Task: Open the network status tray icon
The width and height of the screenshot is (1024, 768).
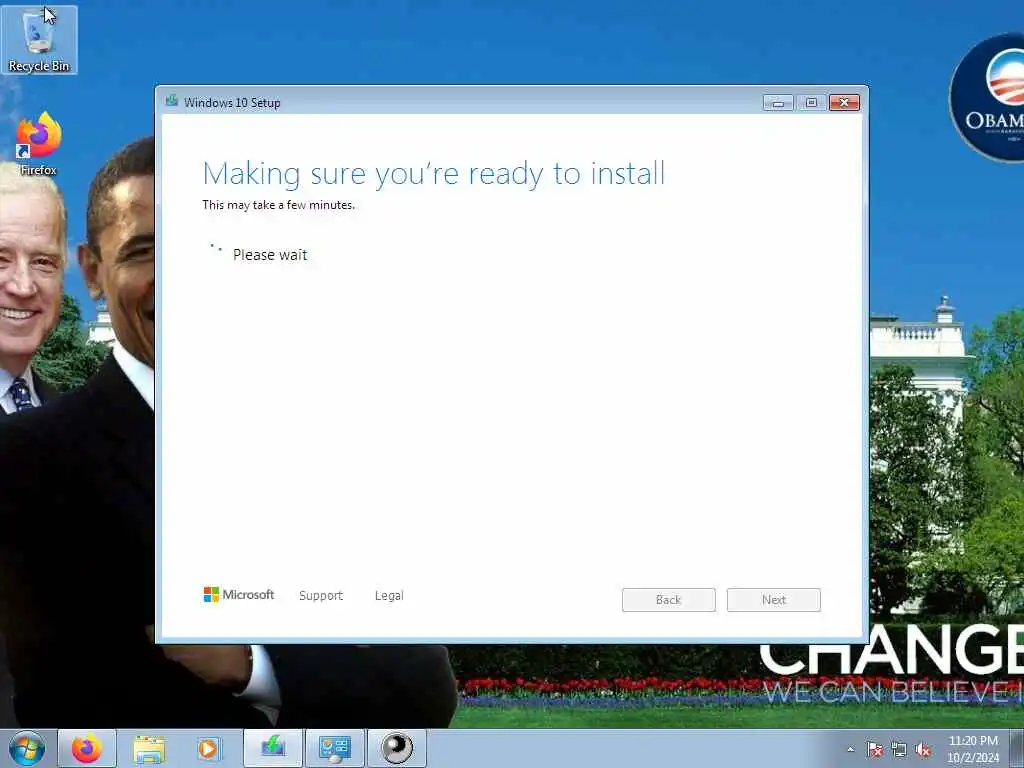Action: coord(899,750)
